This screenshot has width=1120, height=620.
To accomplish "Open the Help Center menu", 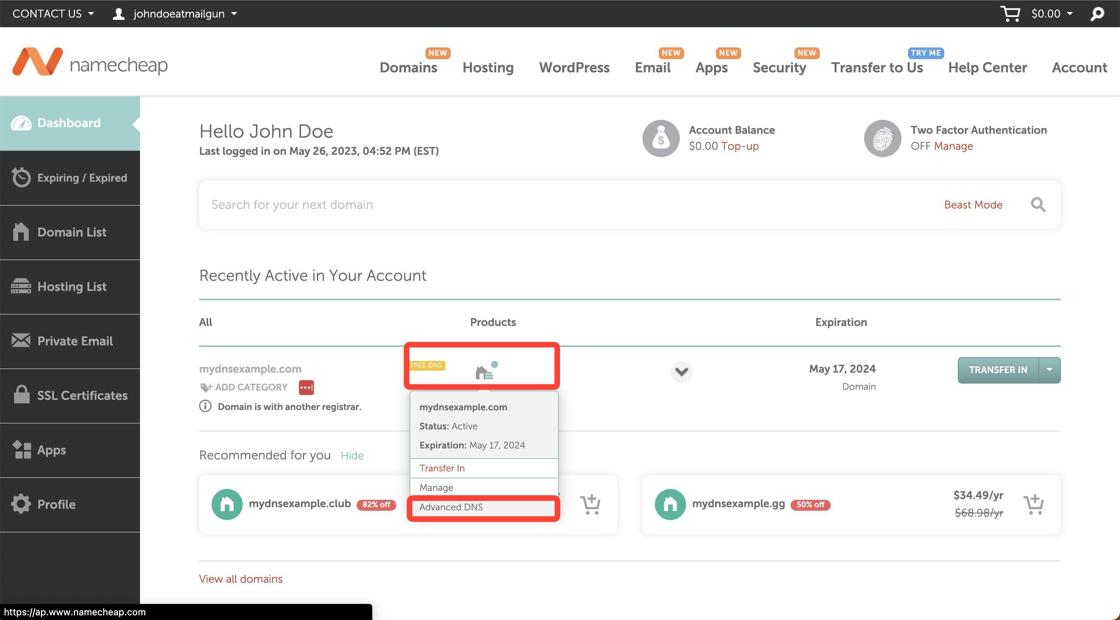I will click(x=987, y=67).
